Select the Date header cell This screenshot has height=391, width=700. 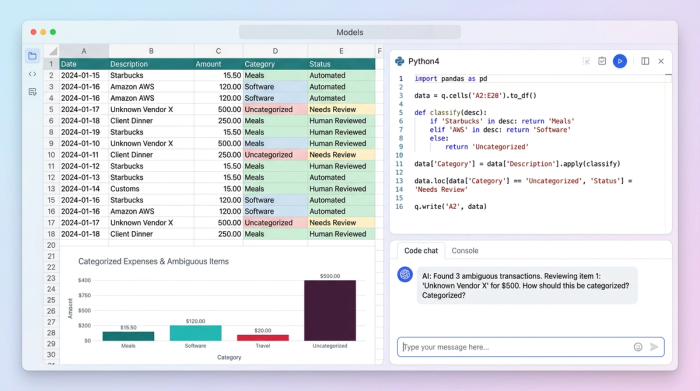pyautogui.click(x=84, y=64)
